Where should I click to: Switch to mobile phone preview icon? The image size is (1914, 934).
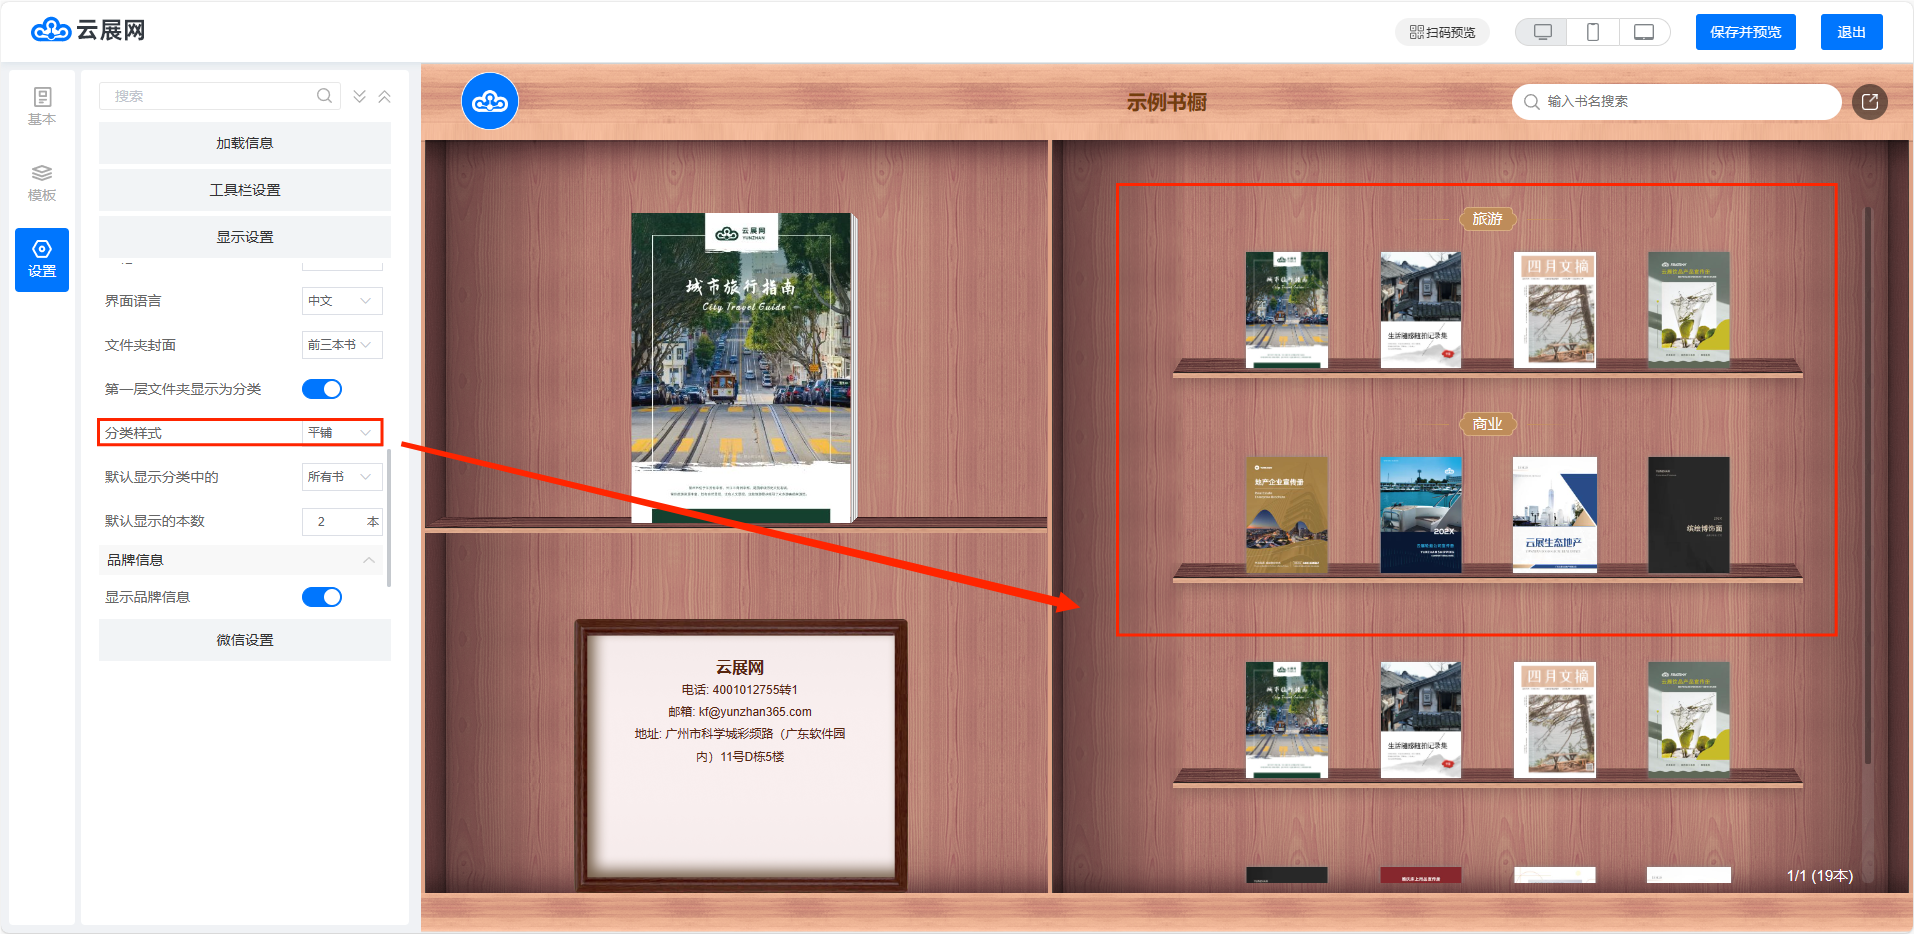click(x=1593, y=32)
